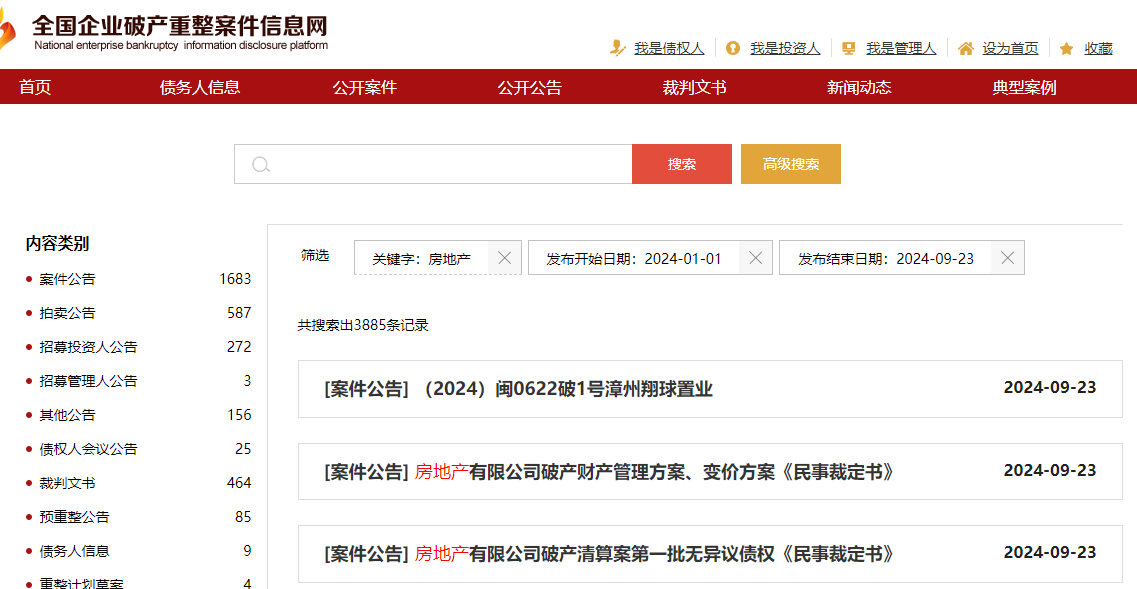Click the magnifier icon in search box
The image size is (1137, 589).
point(261,164)
